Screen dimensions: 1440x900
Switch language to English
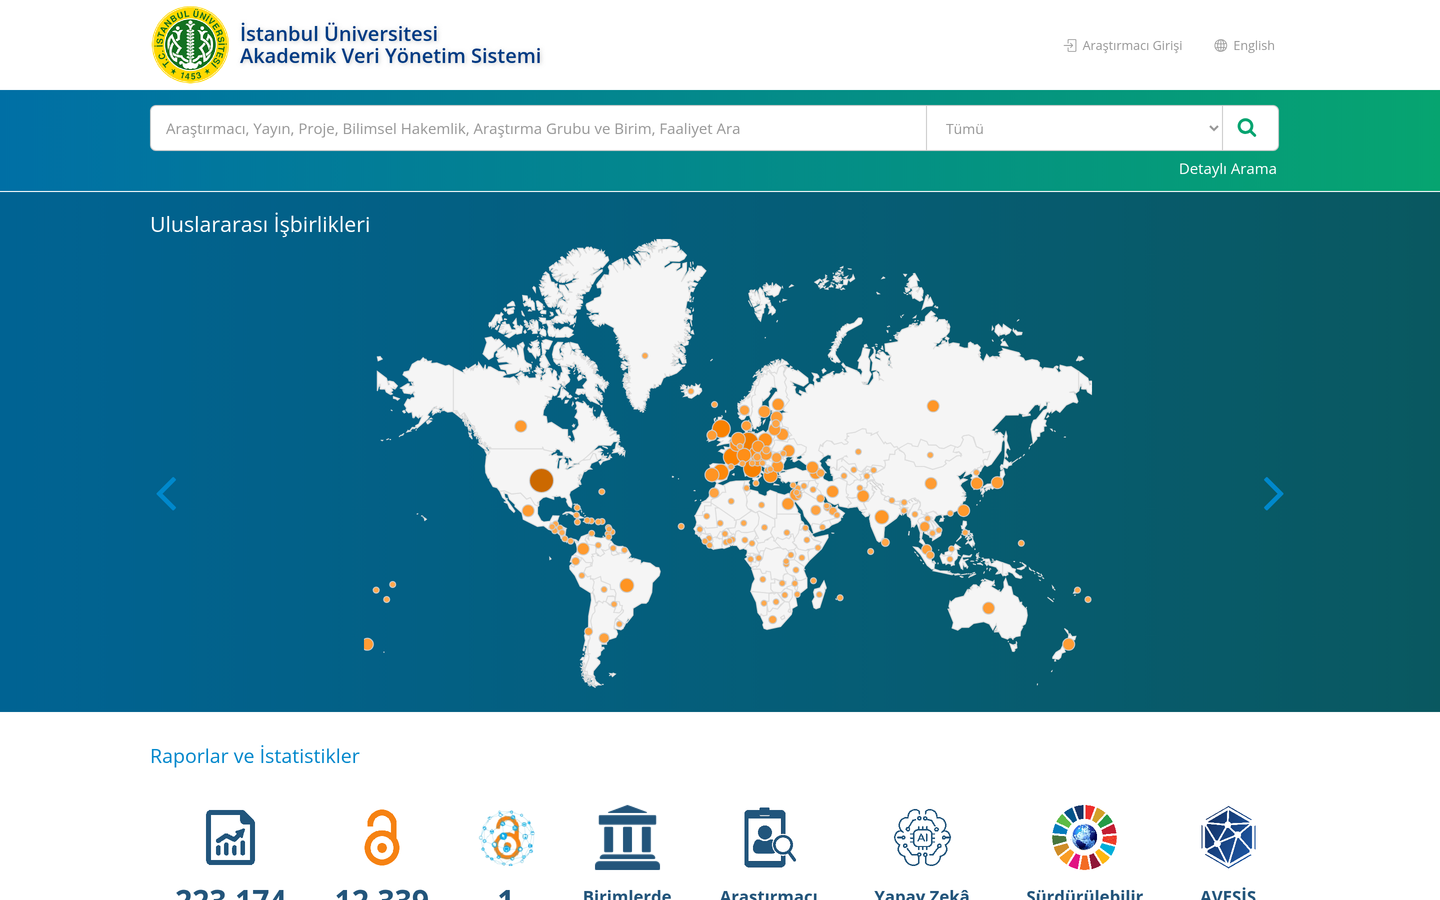1253,46
